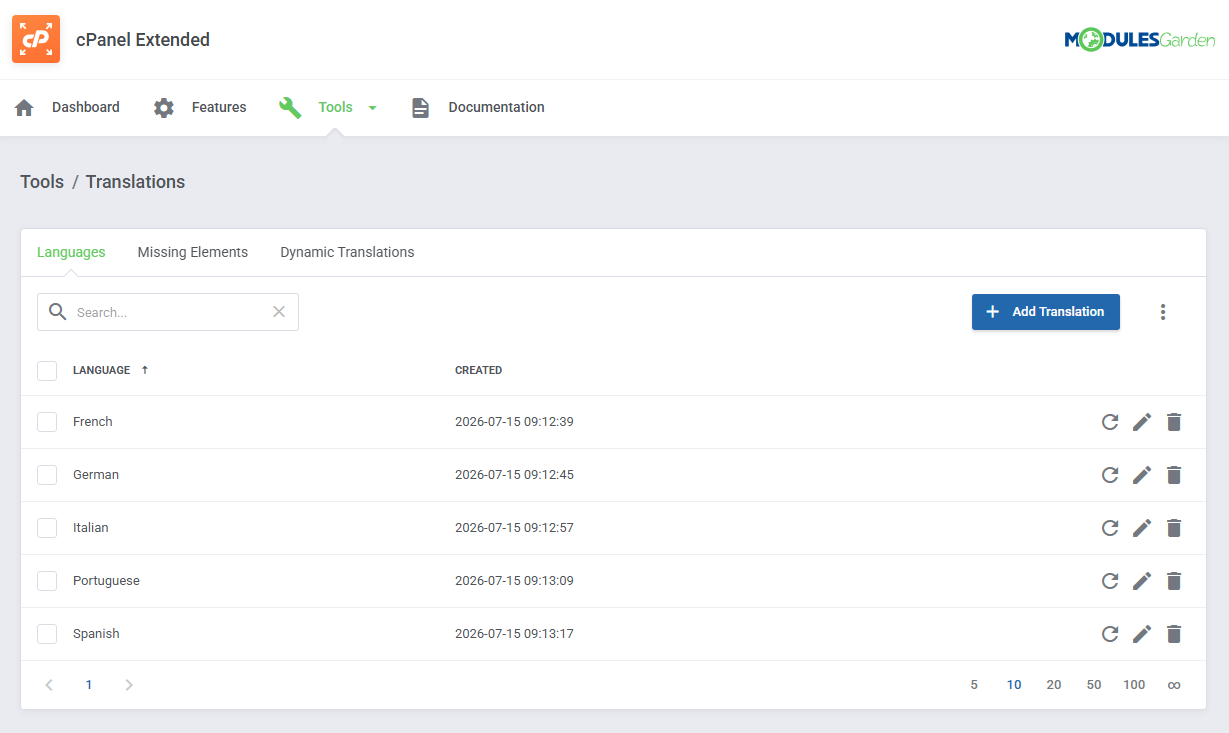Image resolution: width=1229 pixels, height=733 pixels.
Task: Switch to the Missing Elements tab
Action: coord(193,252)
